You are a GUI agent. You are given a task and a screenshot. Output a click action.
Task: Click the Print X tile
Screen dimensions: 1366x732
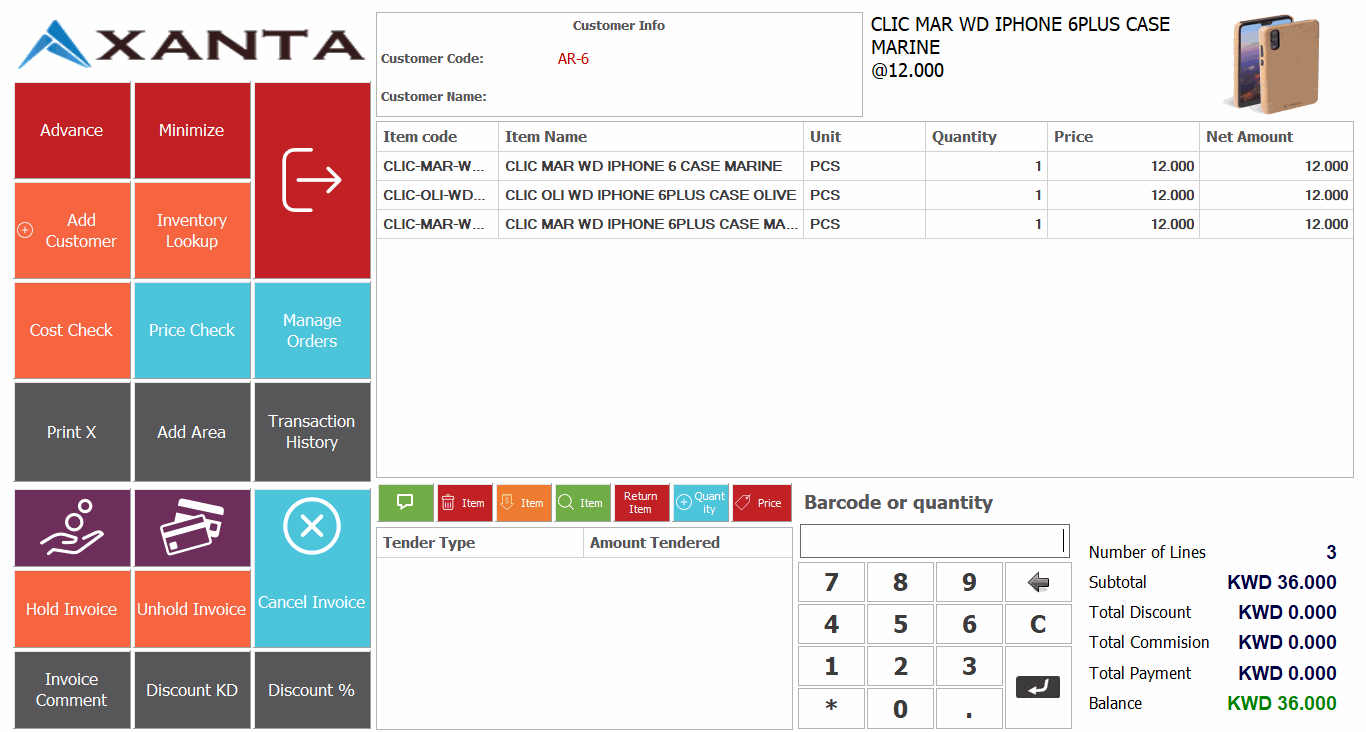(72, 432)
